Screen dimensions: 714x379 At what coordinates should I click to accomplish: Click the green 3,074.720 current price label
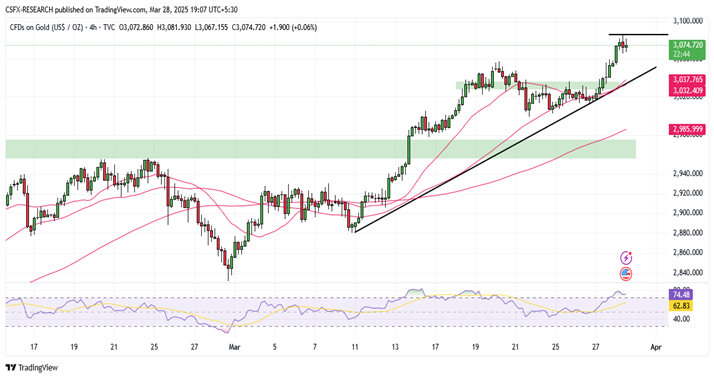tap(687, 45)
